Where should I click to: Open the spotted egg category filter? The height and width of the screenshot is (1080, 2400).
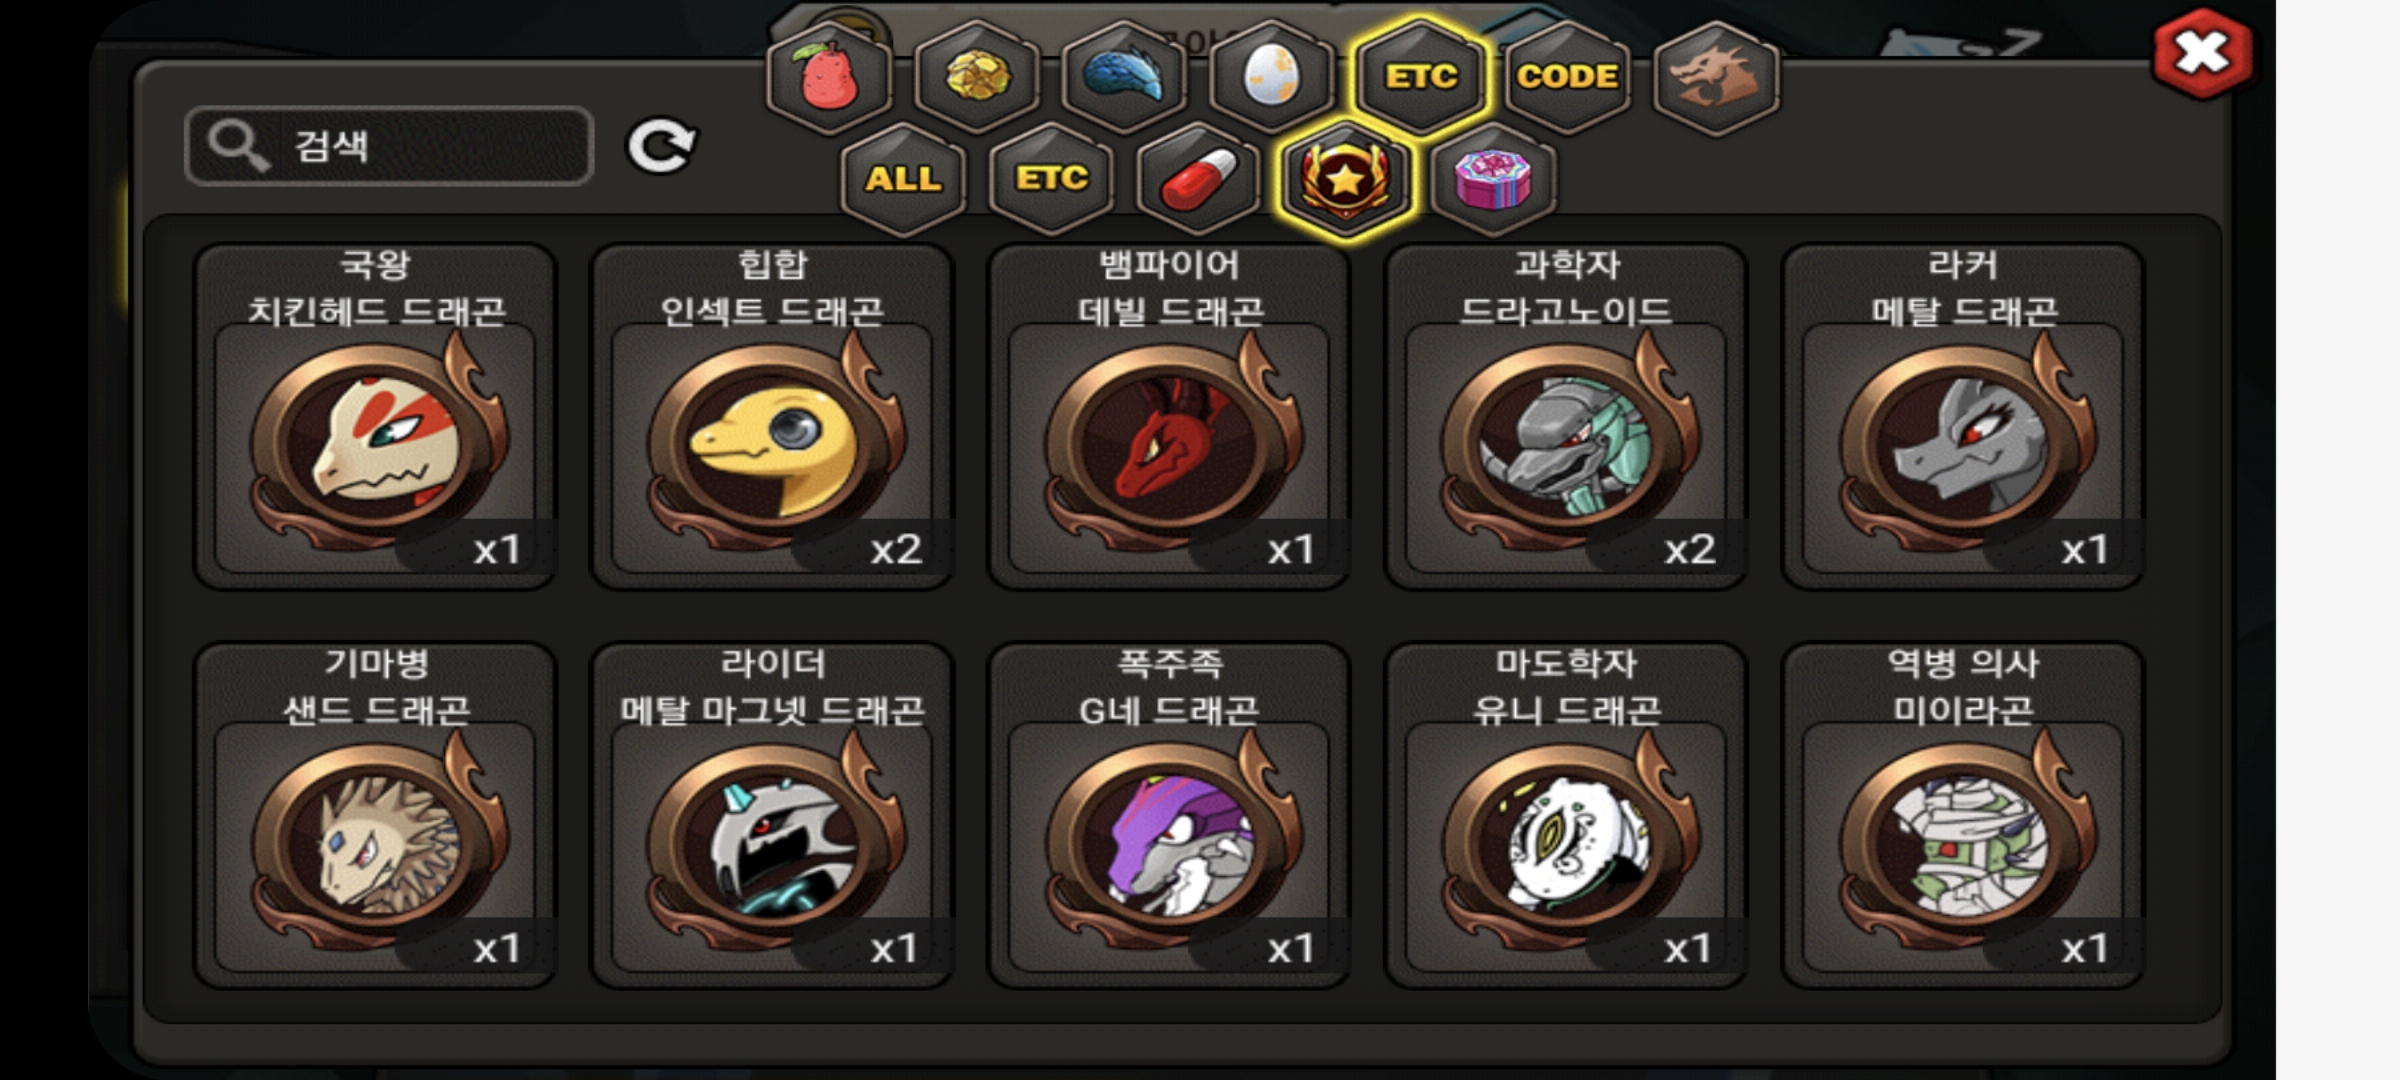(x=1271, y=77)
